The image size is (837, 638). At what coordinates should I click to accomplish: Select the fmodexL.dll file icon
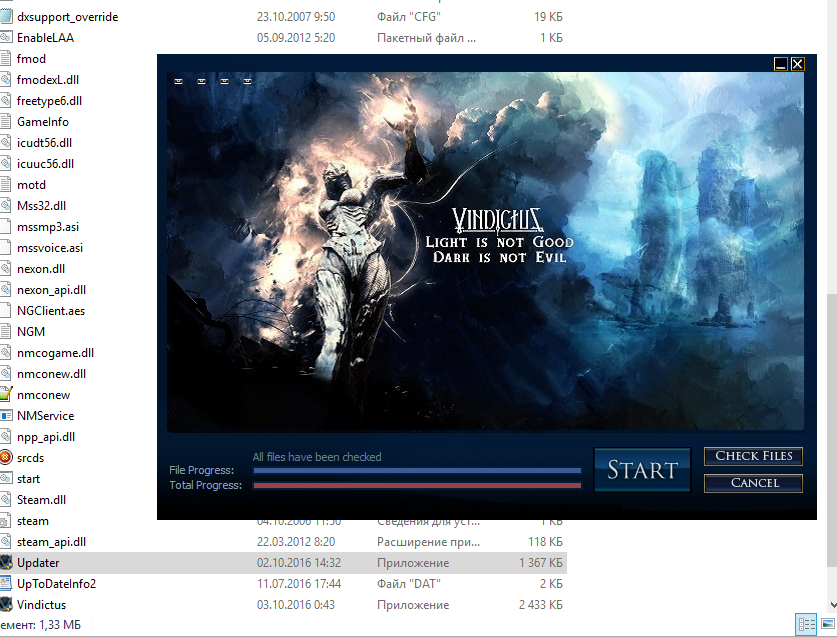[6, 80]
